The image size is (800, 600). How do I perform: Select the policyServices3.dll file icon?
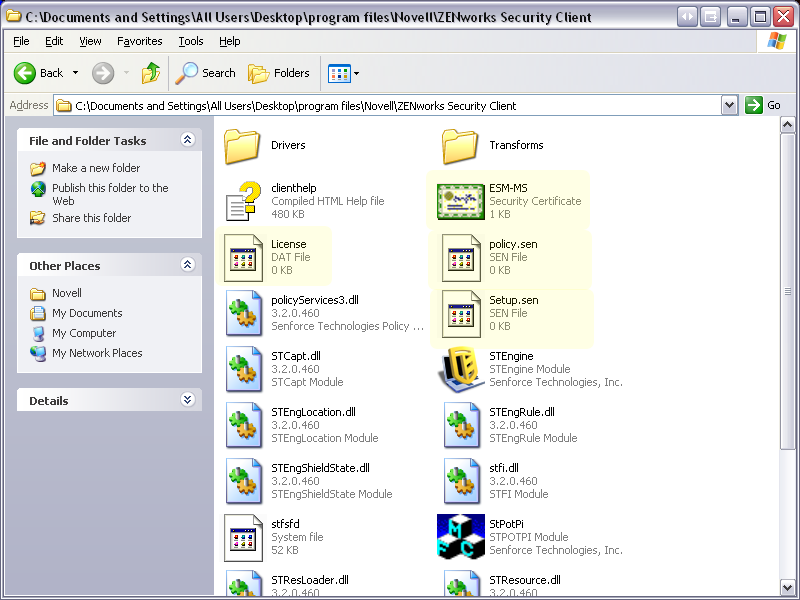(243, 313)
